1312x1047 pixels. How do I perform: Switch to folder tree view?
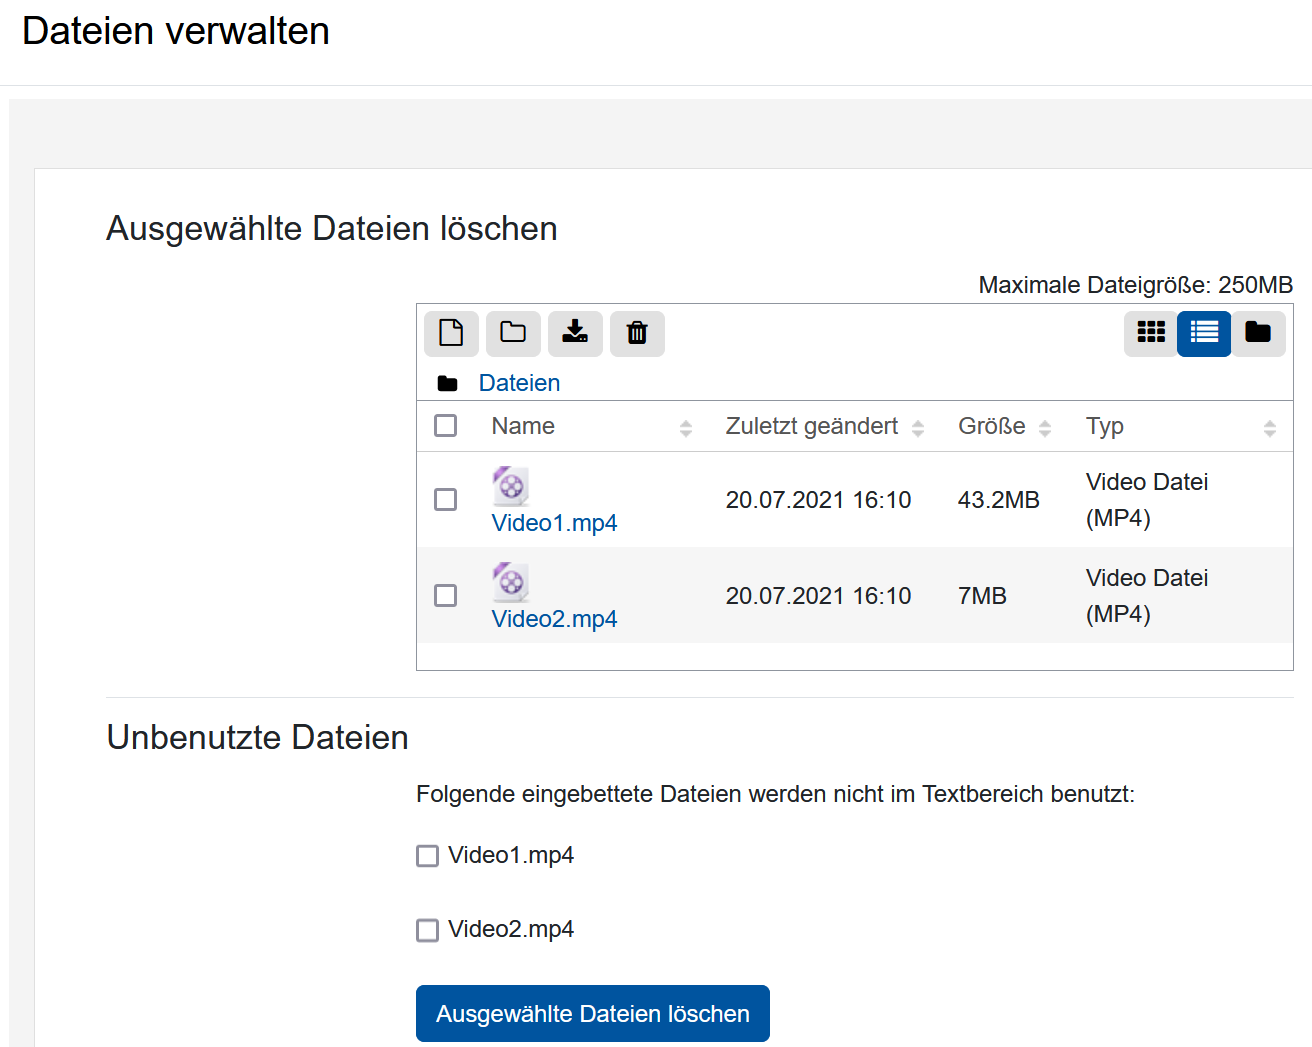(x=1258, y=333)
